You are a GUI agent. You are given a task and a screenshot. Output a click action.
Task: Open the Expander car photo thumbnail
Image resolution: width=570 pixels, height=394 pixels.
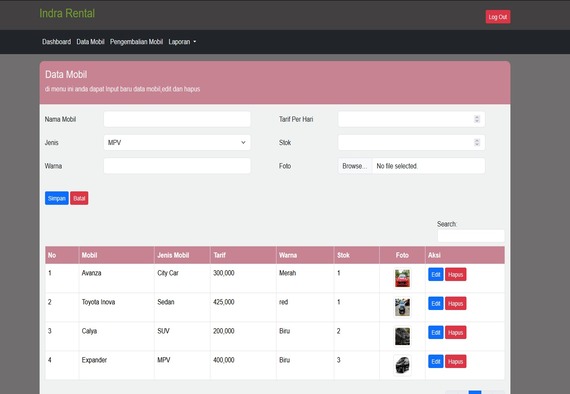(x=402, y=365)
